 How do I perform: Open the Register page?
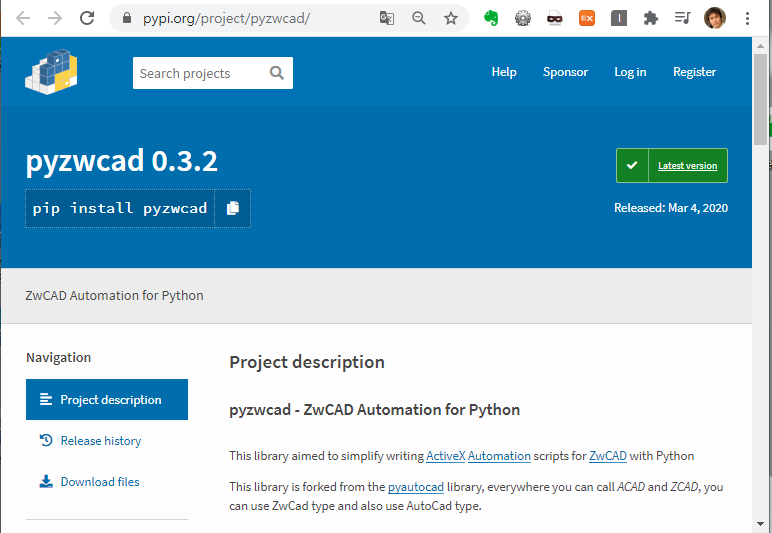click(x=695, y=72)
